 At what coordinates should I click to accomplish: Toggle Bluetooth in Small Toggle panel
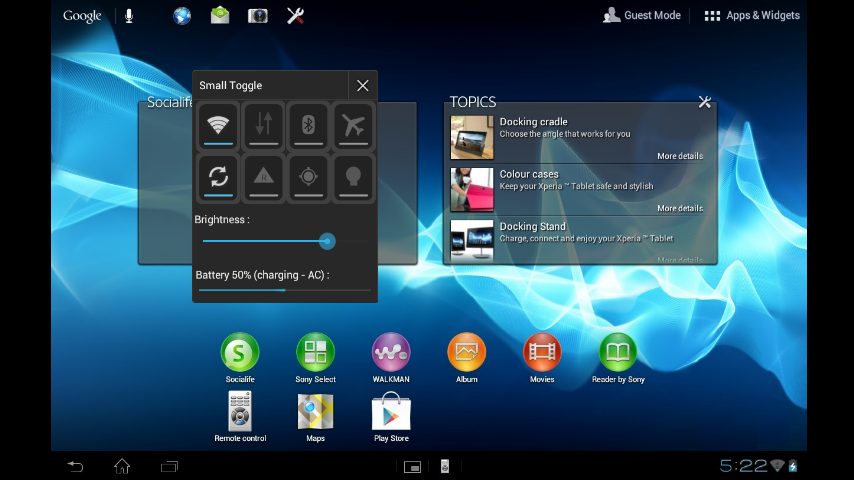308,126
